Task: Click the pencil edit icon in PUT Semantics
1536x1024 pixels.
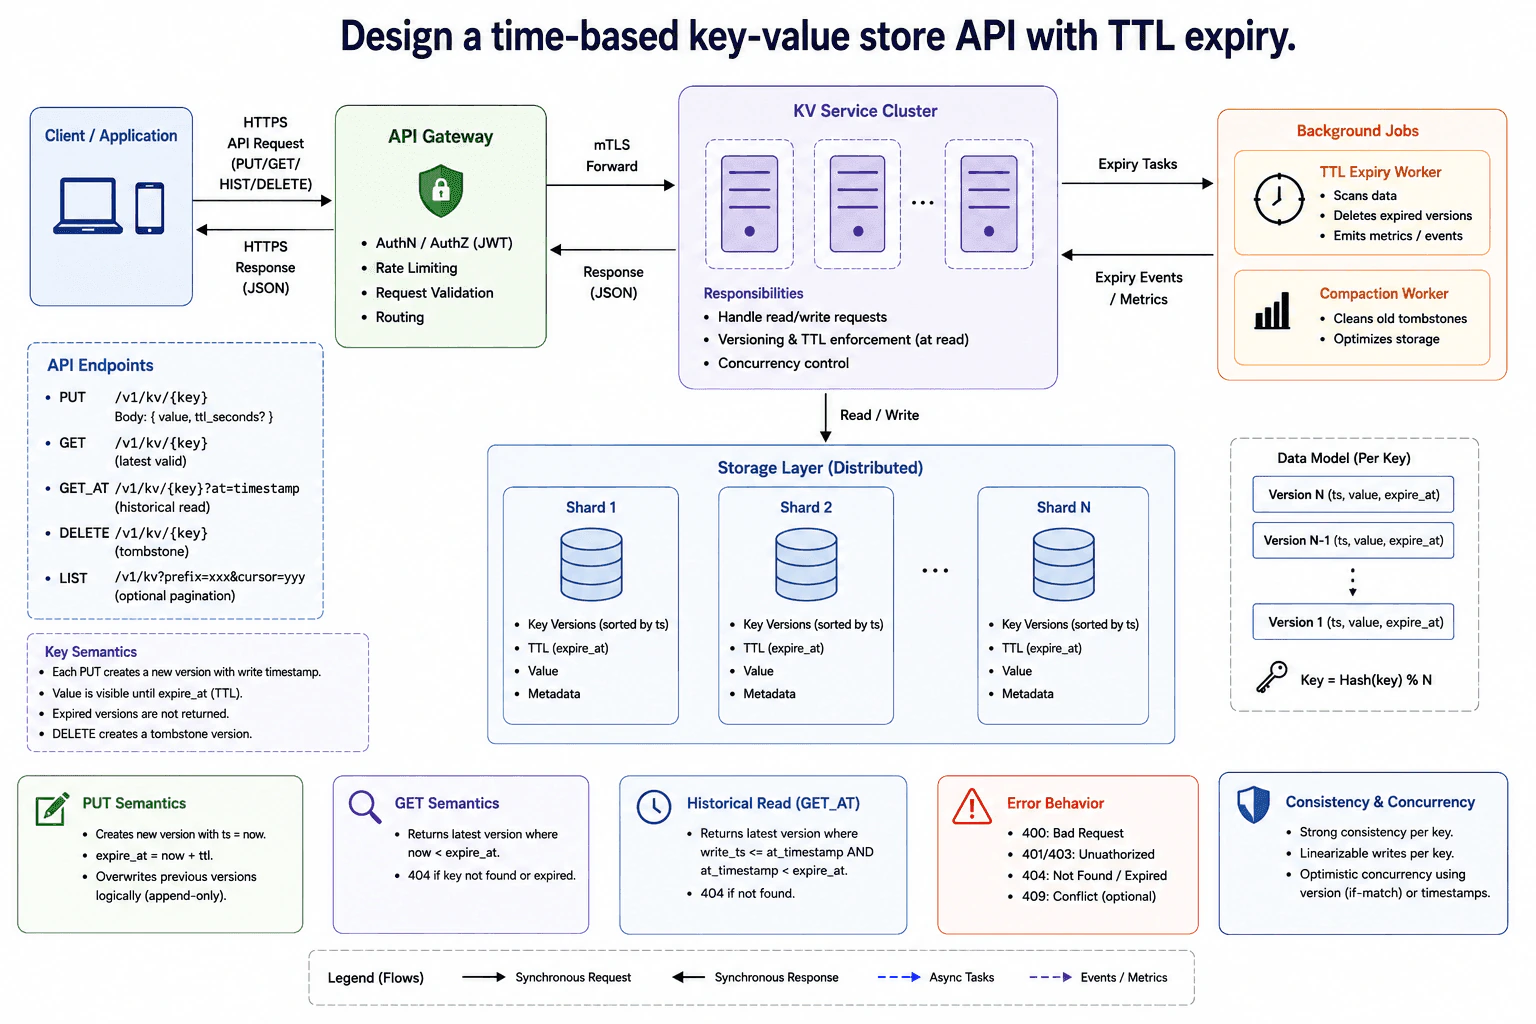Action: click(x=52, y=808)
